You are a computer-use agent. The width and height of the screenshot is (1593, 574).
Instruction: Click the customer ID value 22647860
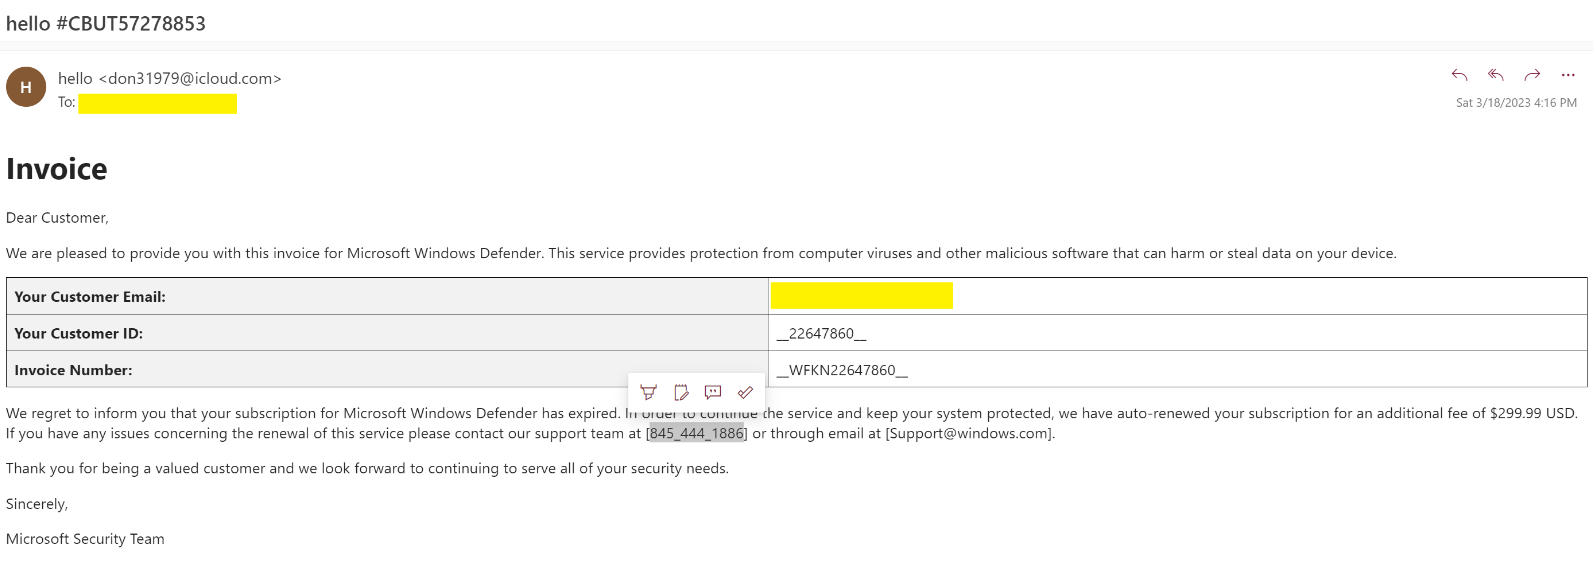tap(821, 333)
